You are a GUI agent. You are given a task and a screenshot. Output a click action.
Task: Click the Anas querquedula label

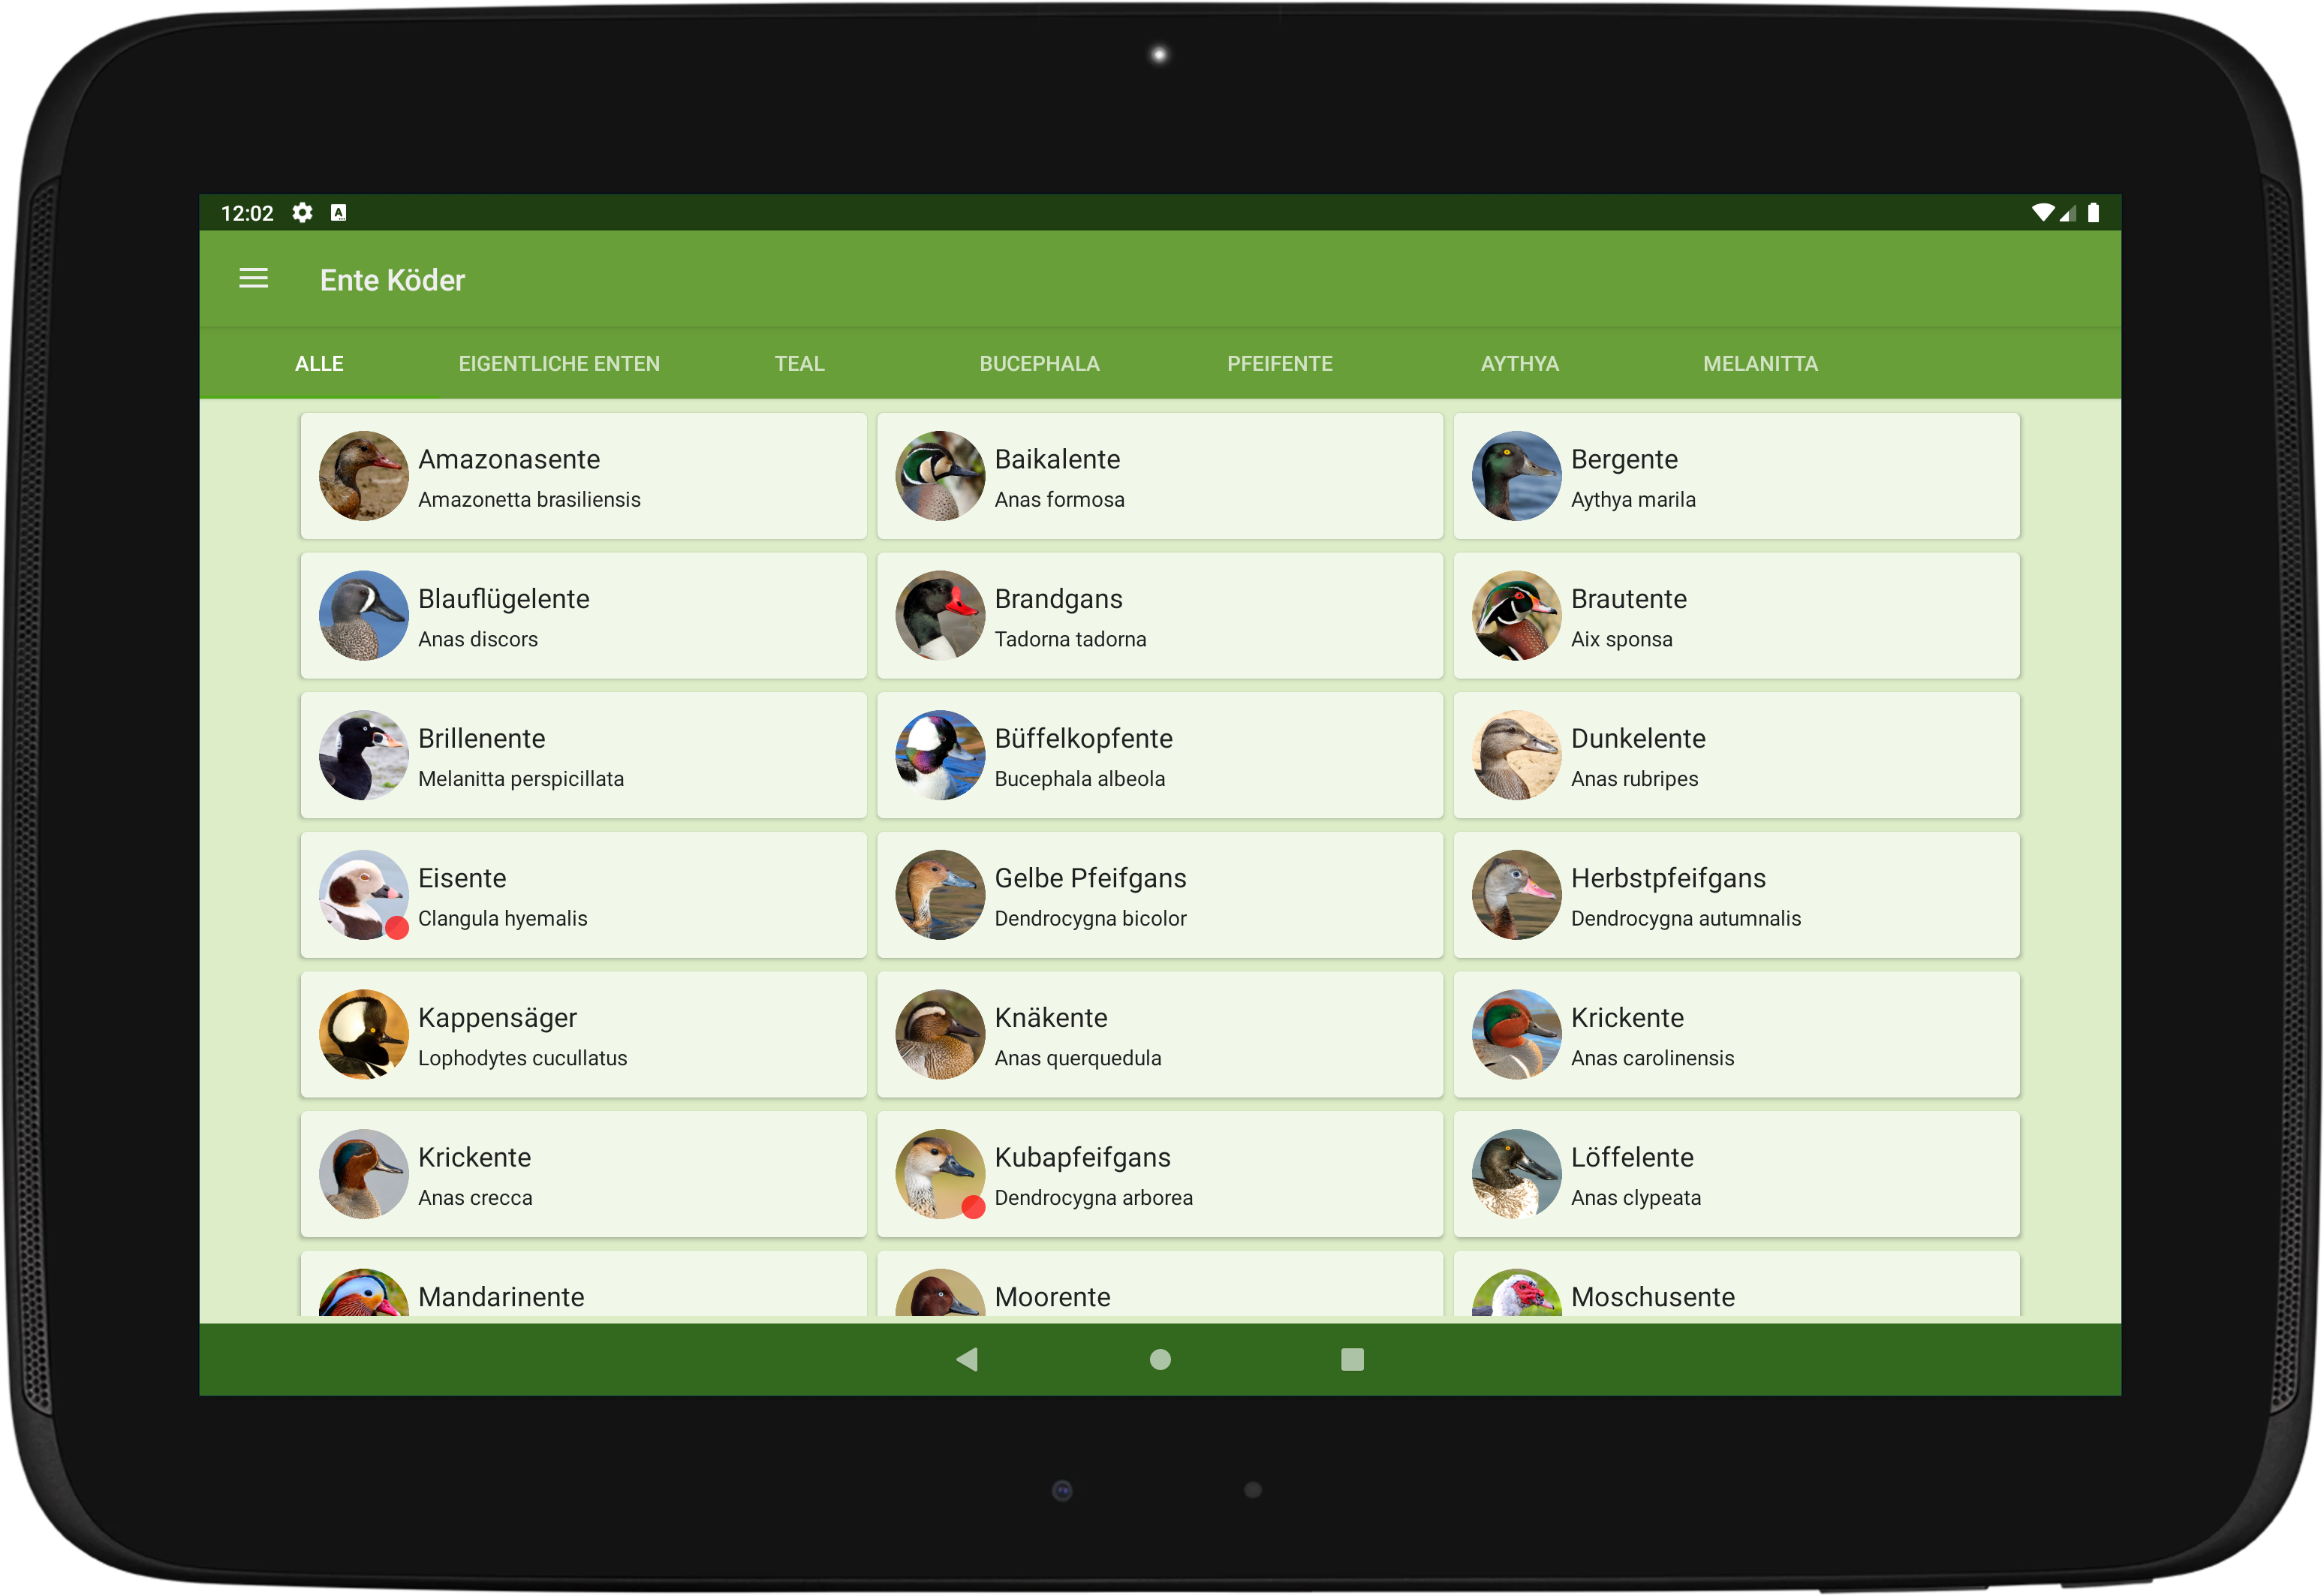tap(1078, 1059)
